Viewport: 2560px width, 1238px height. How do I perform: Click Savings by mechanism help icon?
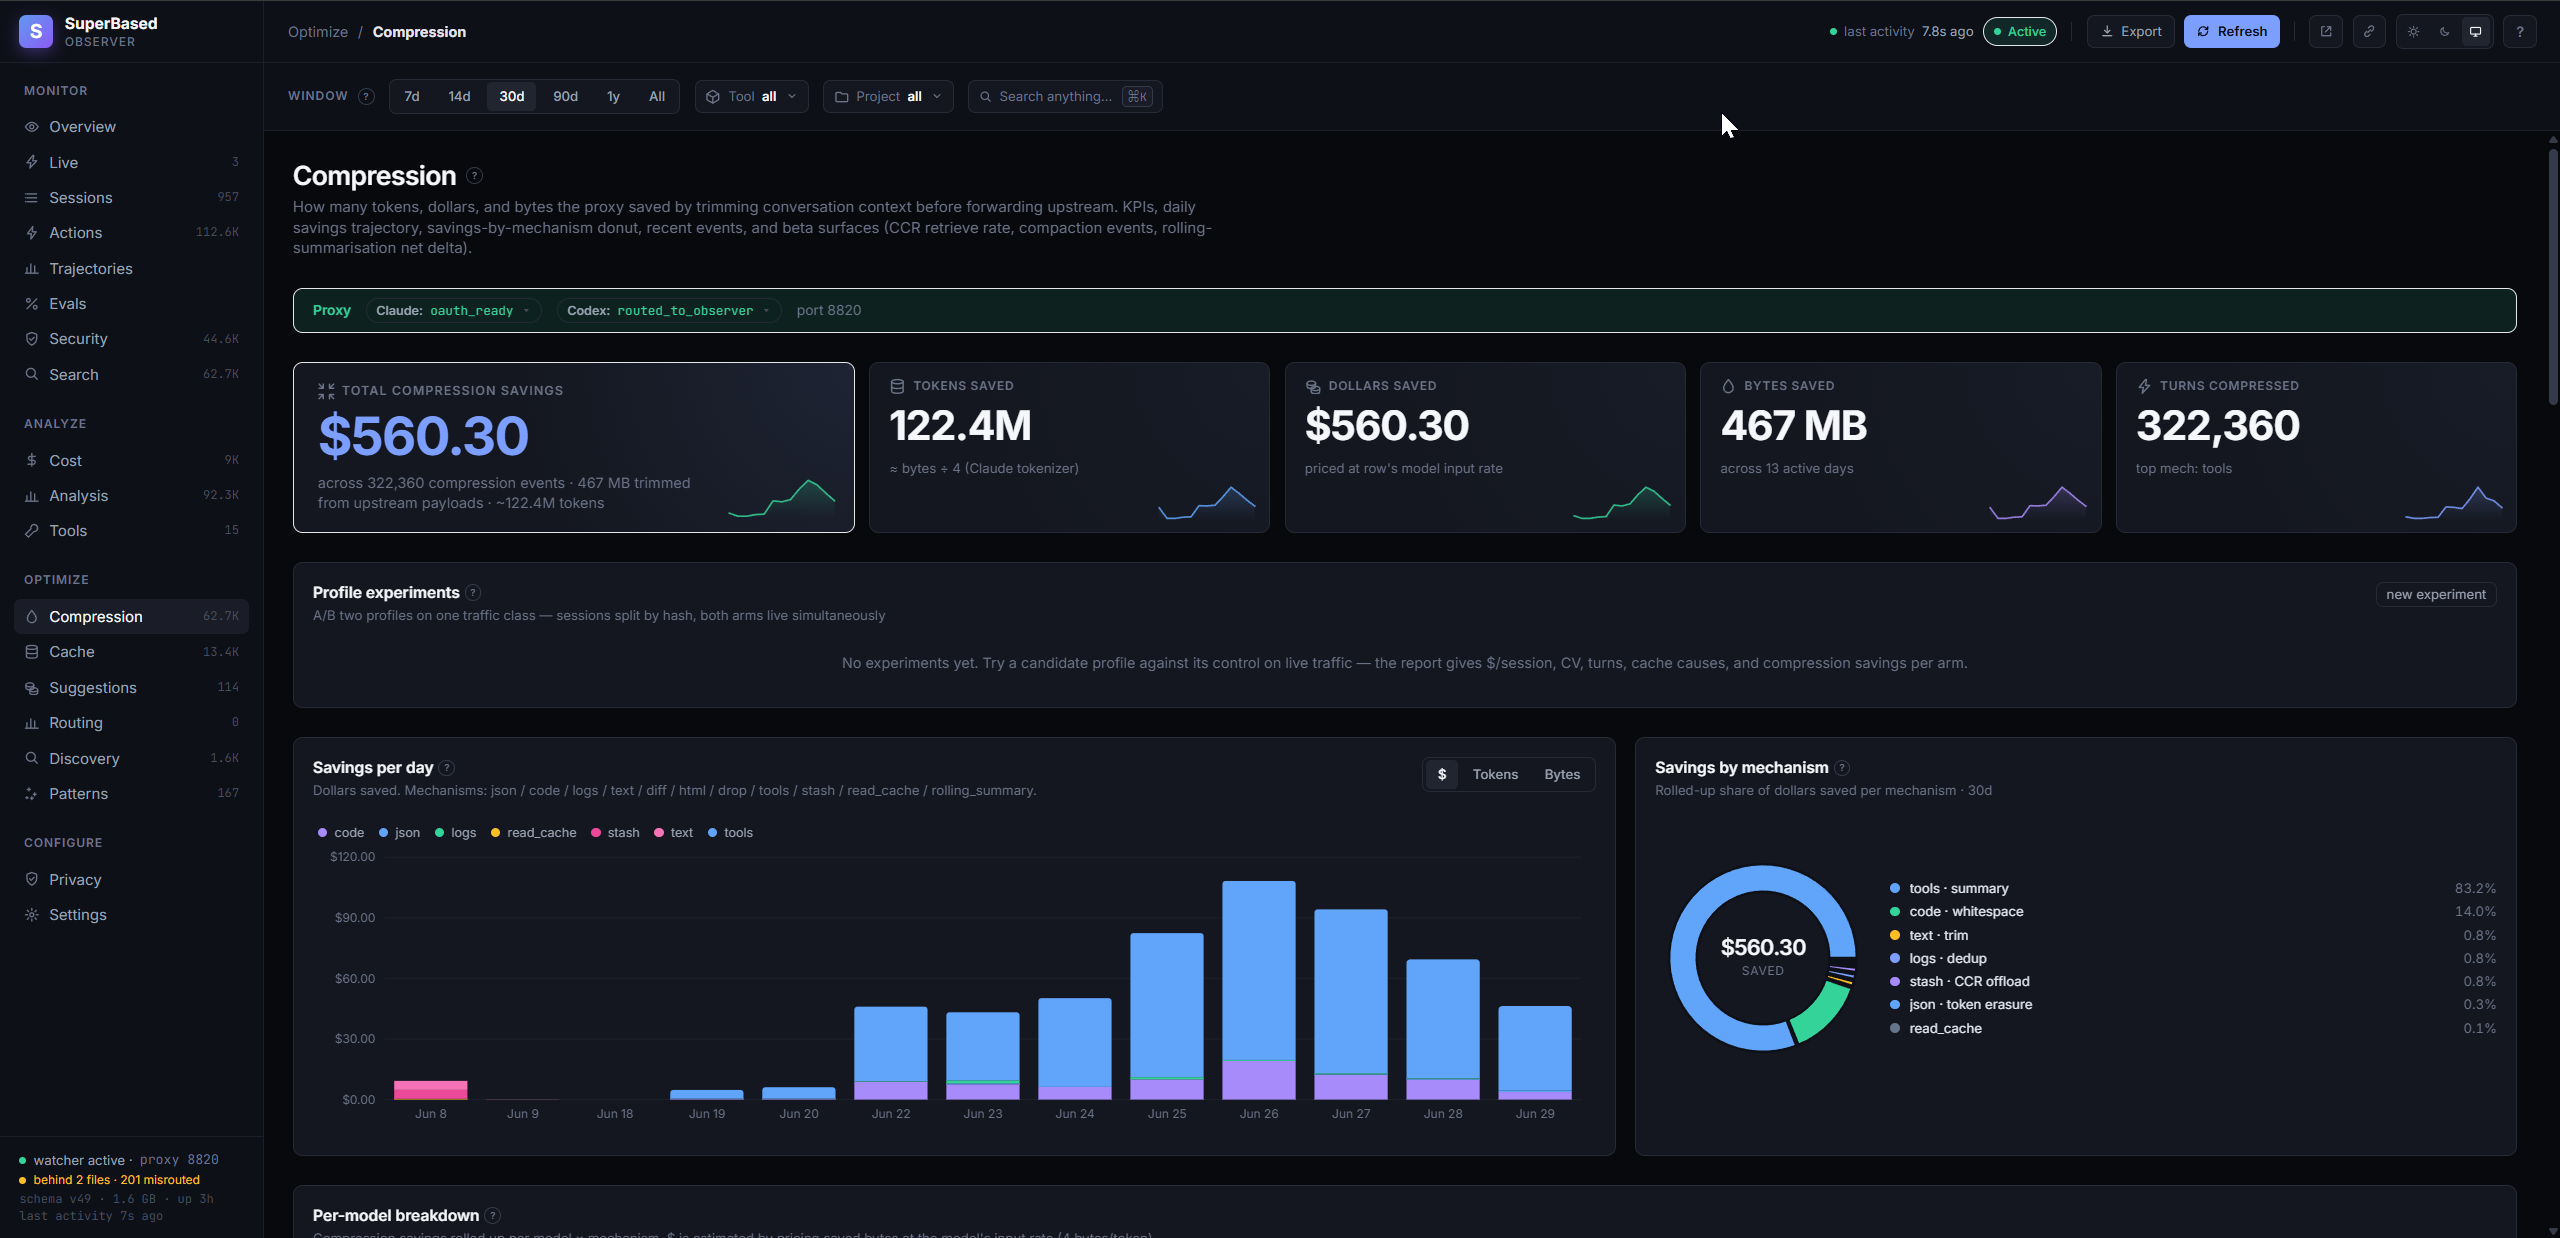point(1842,768)
